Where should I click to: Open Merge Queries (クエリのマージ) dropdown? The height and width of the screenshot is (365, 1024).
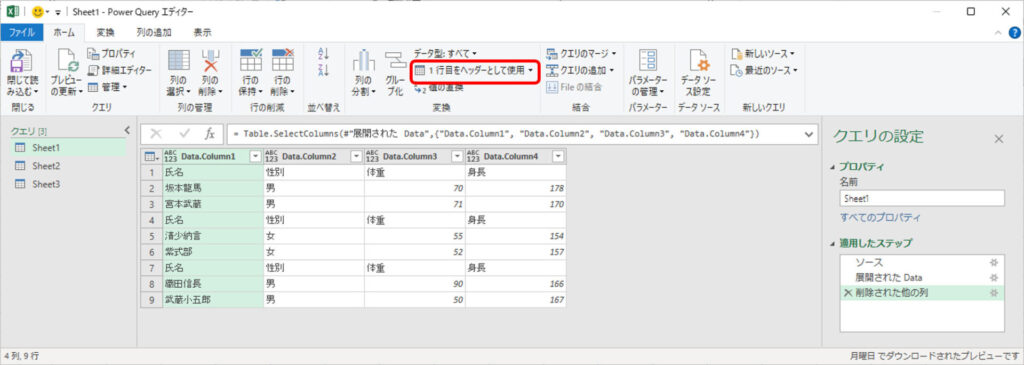tap(580, 53)
